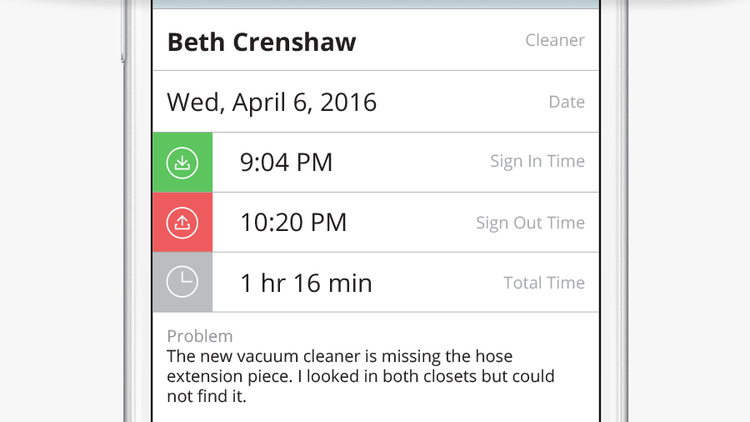Viewport: 750px width, 422px height.
Task: Tap the Total Time label
Action: [544, 283]
